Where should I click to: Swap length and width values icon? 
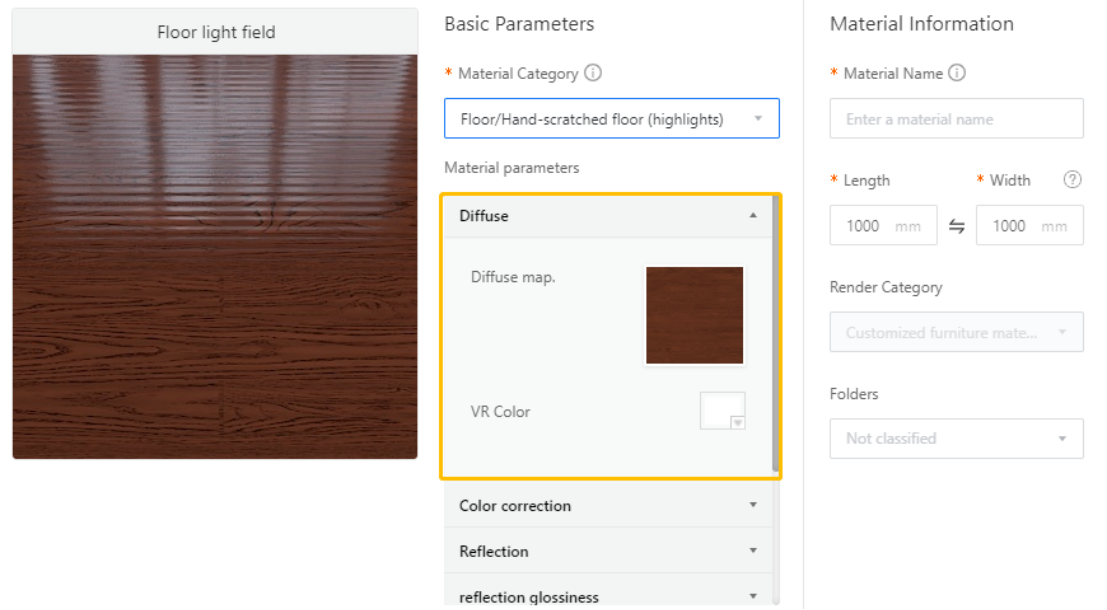[x=957, y=226]
